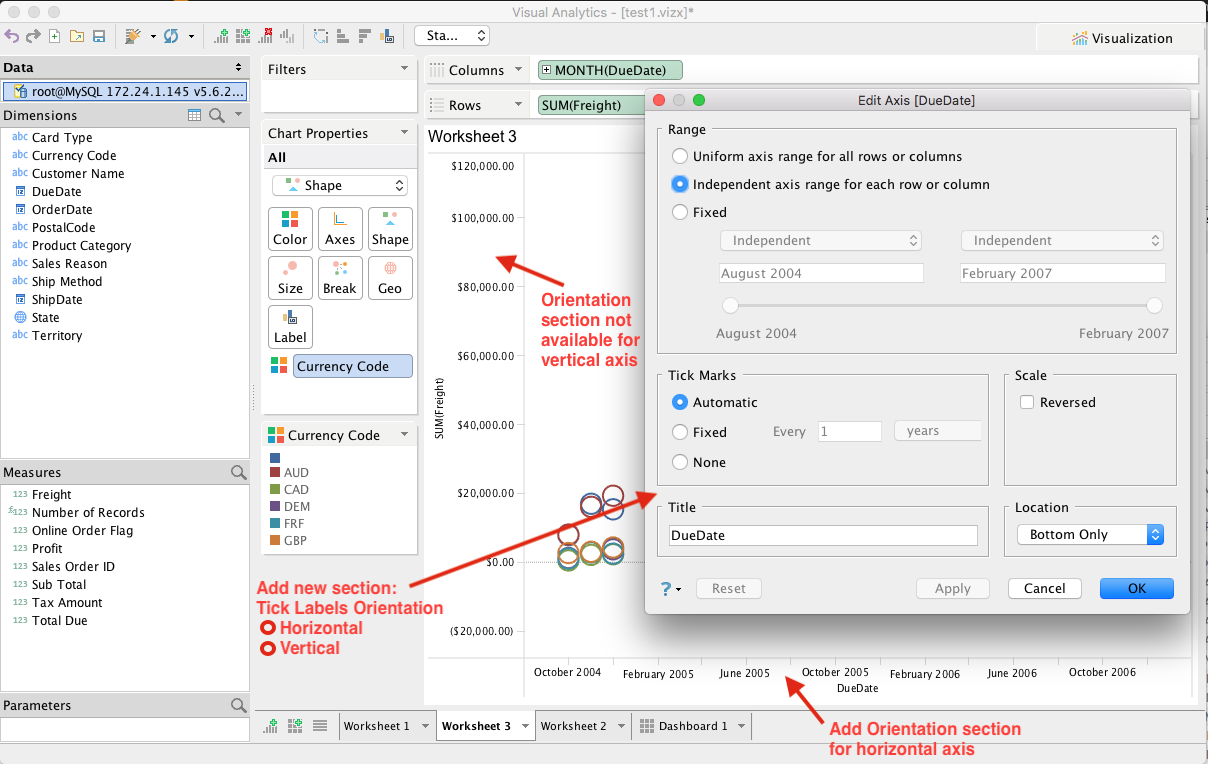The image size is (1208, 764).
Task: Click the MONTH(DueDate) pill in Columns
Action: tap(610, 70)
